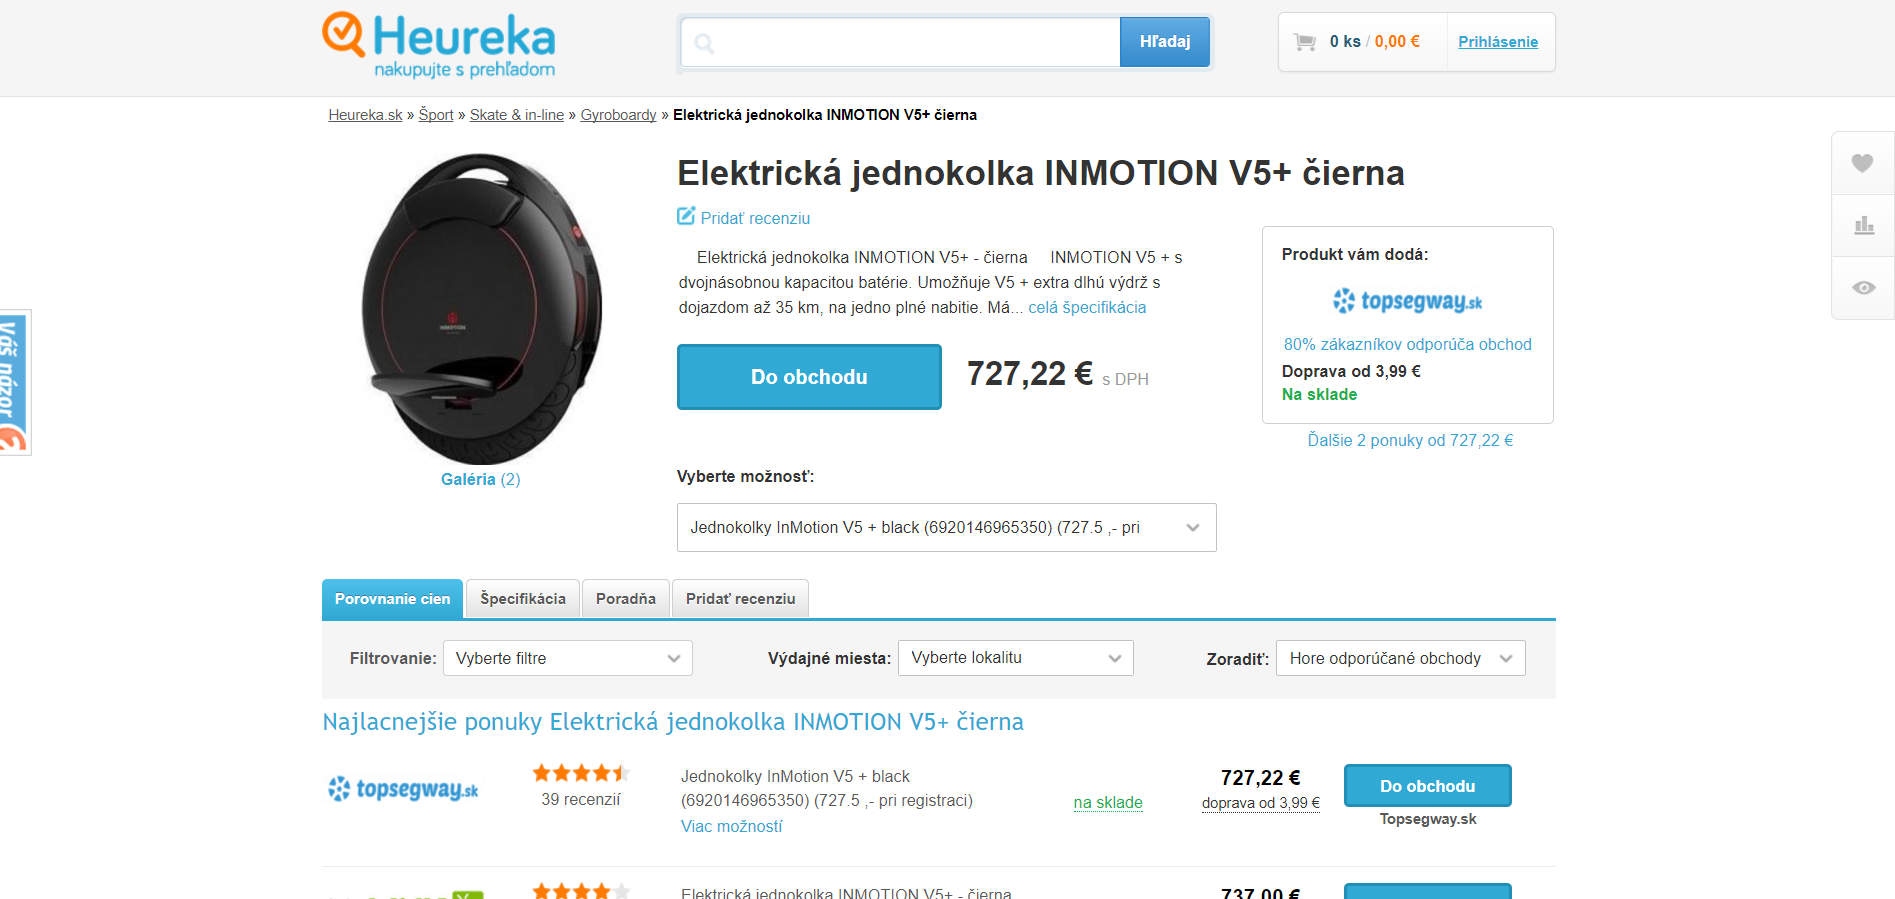
Task: Open the Prihlásenie login link
Action: click(x=1498, y=42)
